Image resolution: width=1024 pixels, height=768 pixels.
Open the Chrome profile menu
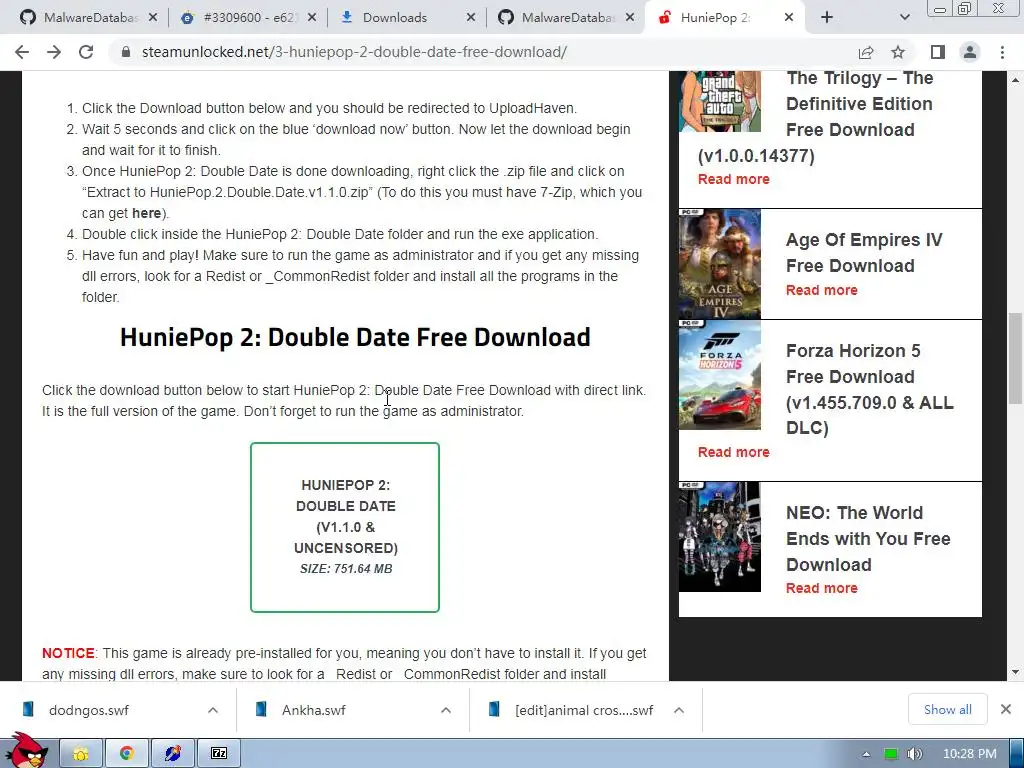point(970,52)
